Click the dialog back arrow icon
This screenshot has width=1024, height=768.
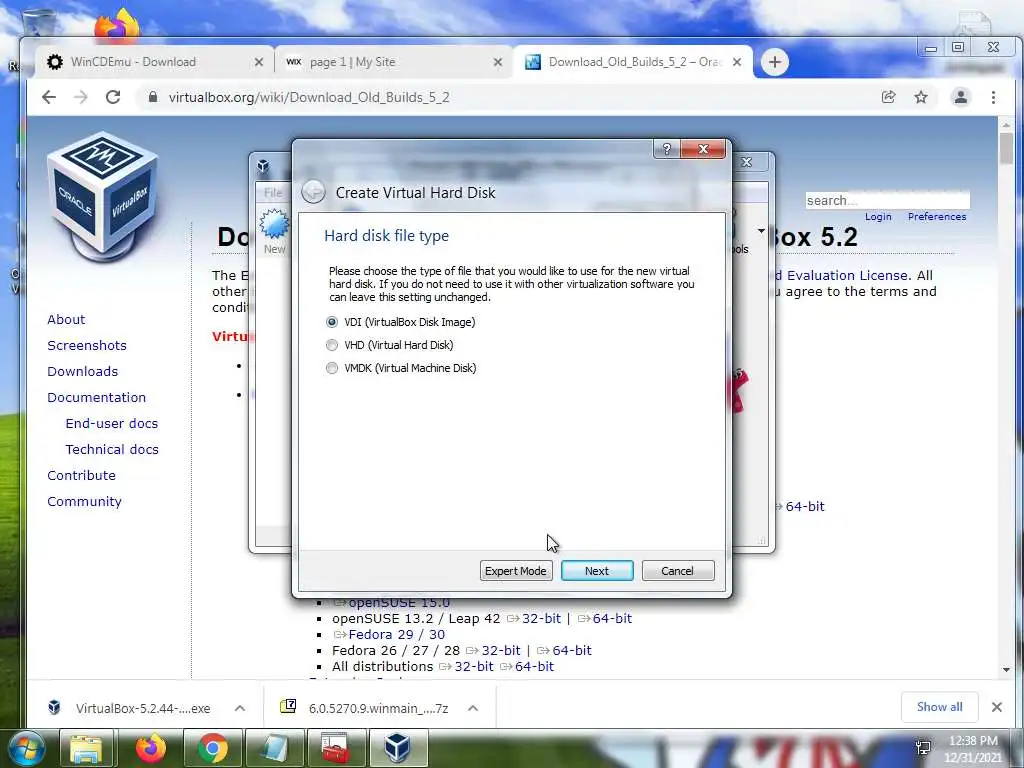coord(313,192)
